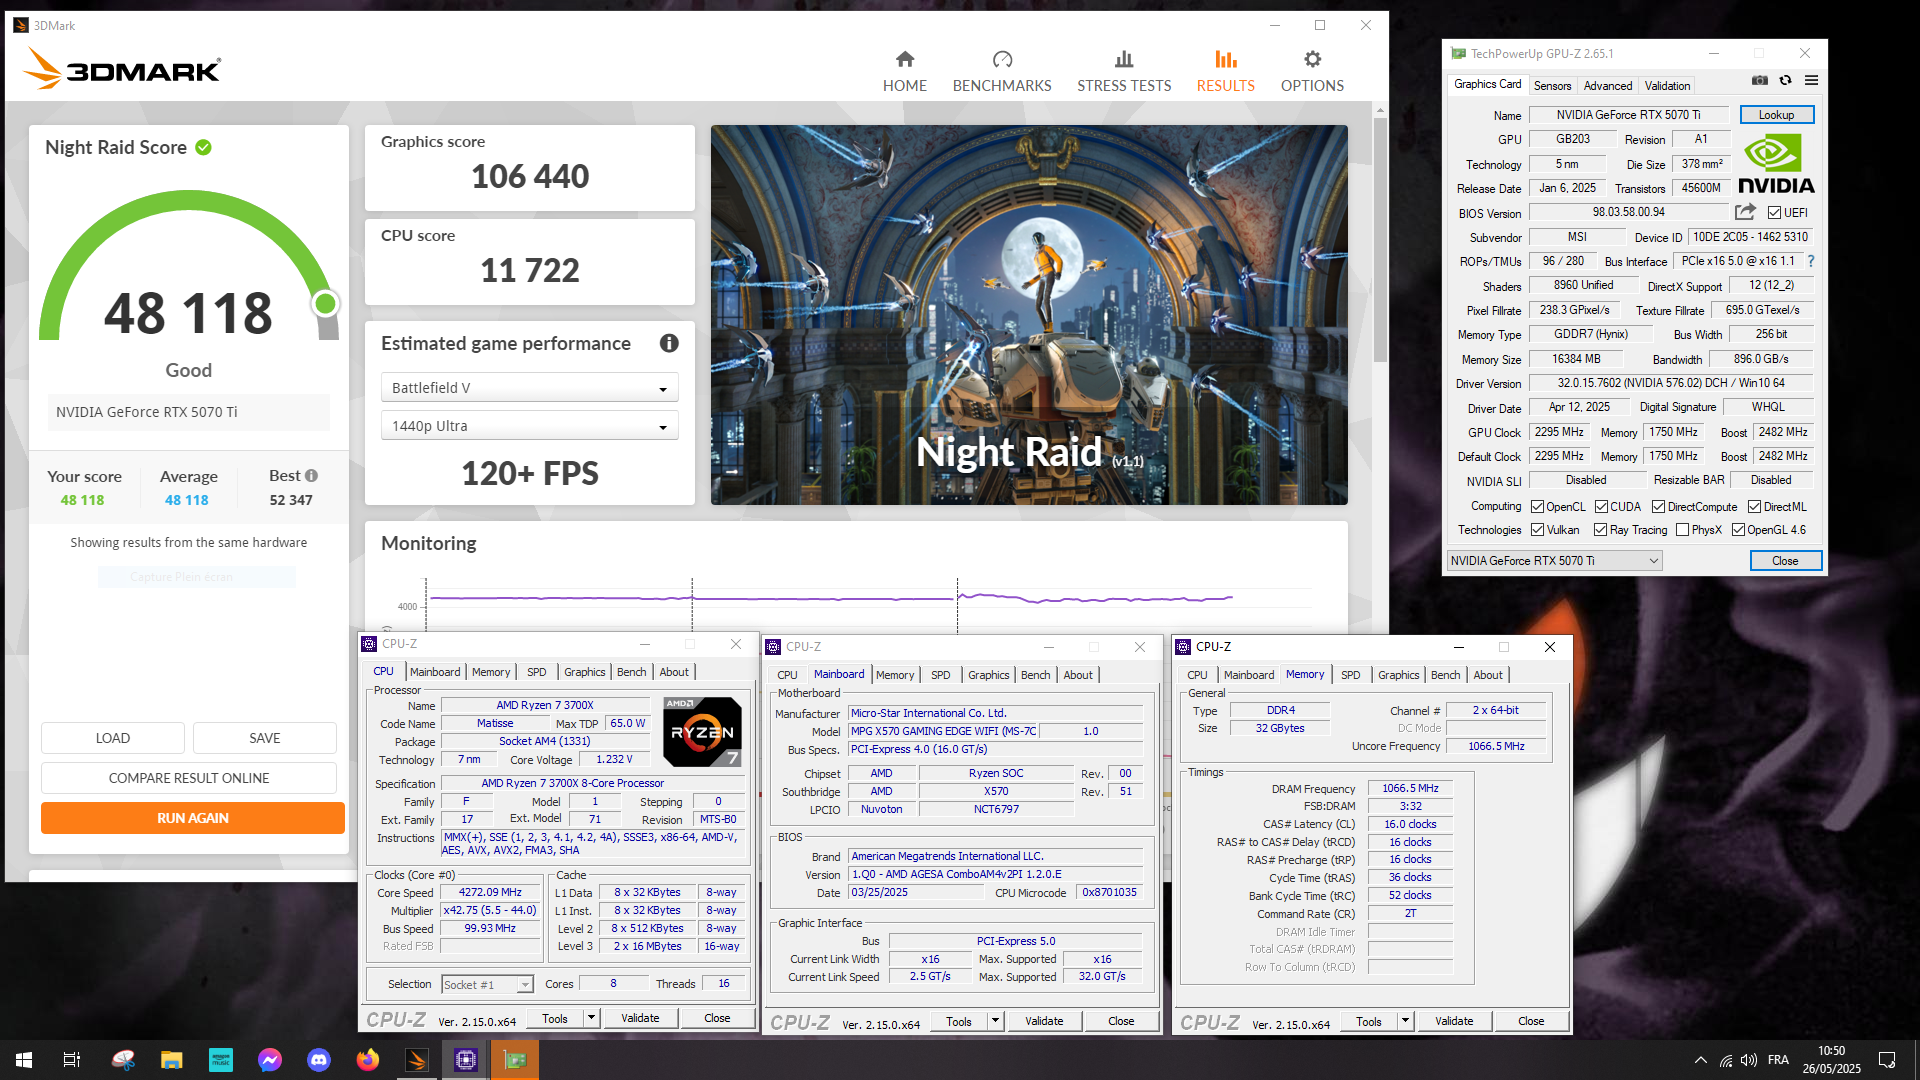Click the LOAD button
Image resolution: width=1920 pixels, height=1080 pixels.
click(x=112, y=738)
